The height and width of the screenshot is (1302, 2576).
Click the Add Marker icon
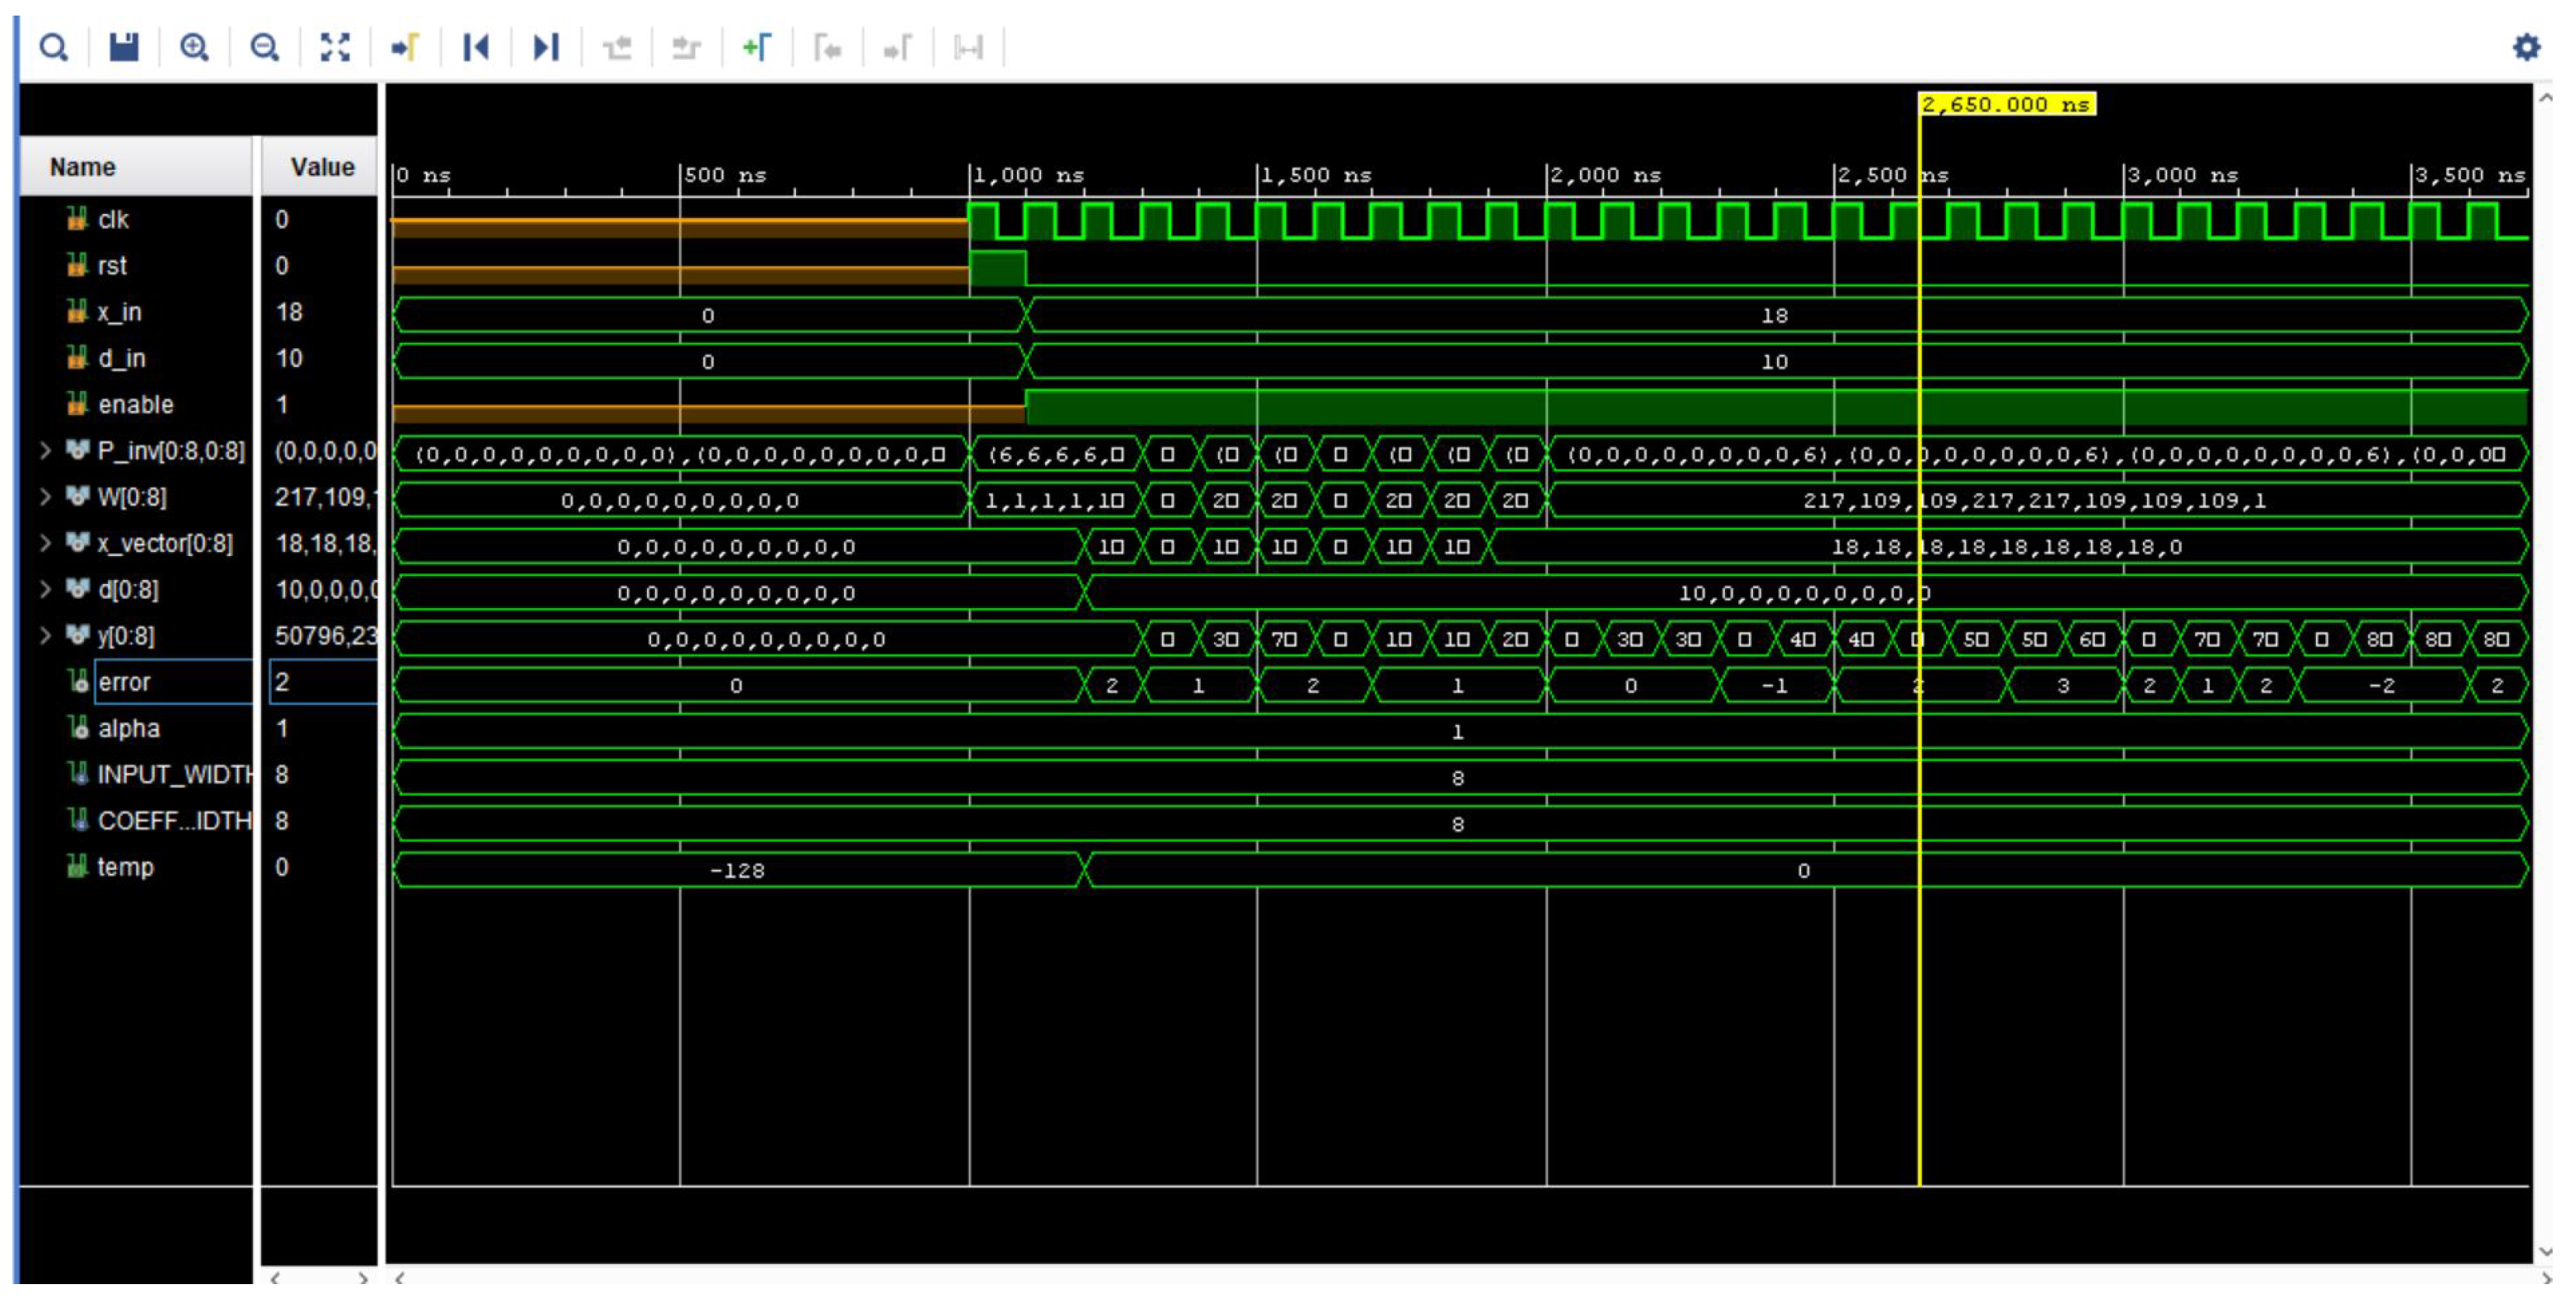pyautogui.click(x=757, y=47)
